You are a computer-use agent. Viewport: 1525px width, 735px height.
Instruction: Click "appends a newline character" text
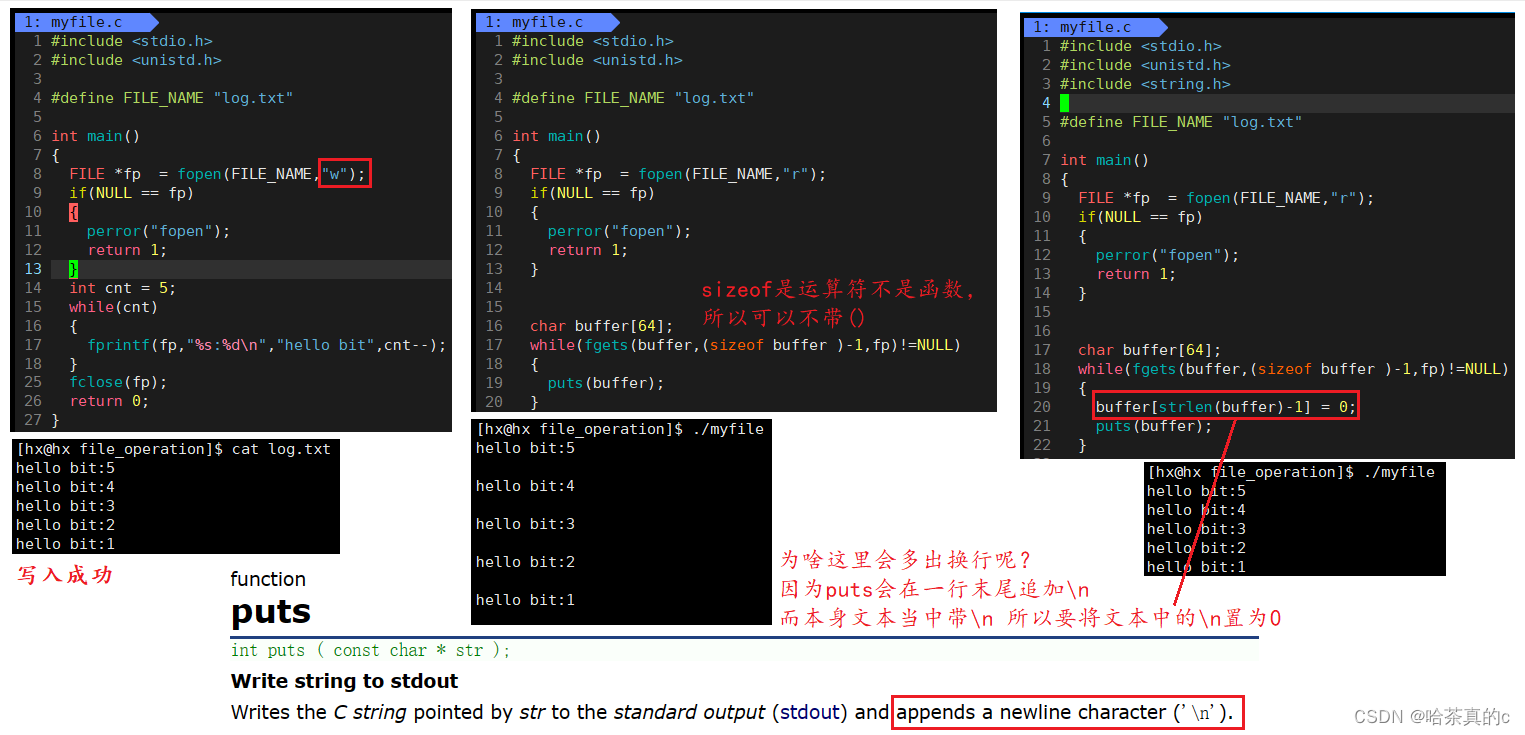tap(1031, 712)
